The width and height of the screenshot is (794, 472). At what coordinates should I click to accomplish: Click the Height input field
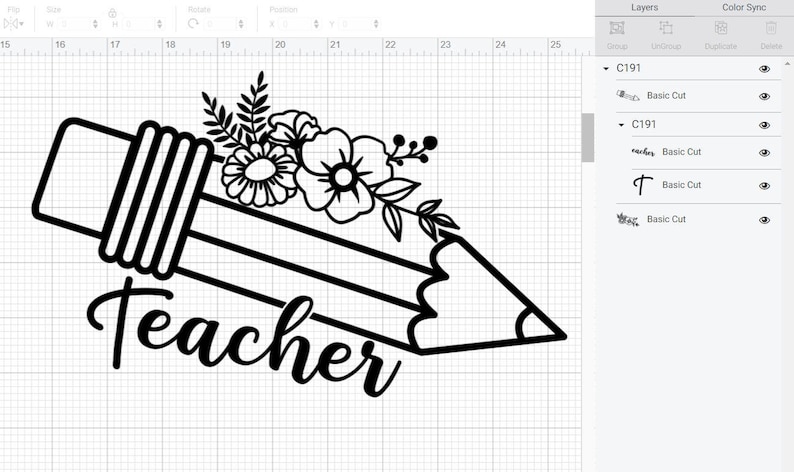point(138,24)
